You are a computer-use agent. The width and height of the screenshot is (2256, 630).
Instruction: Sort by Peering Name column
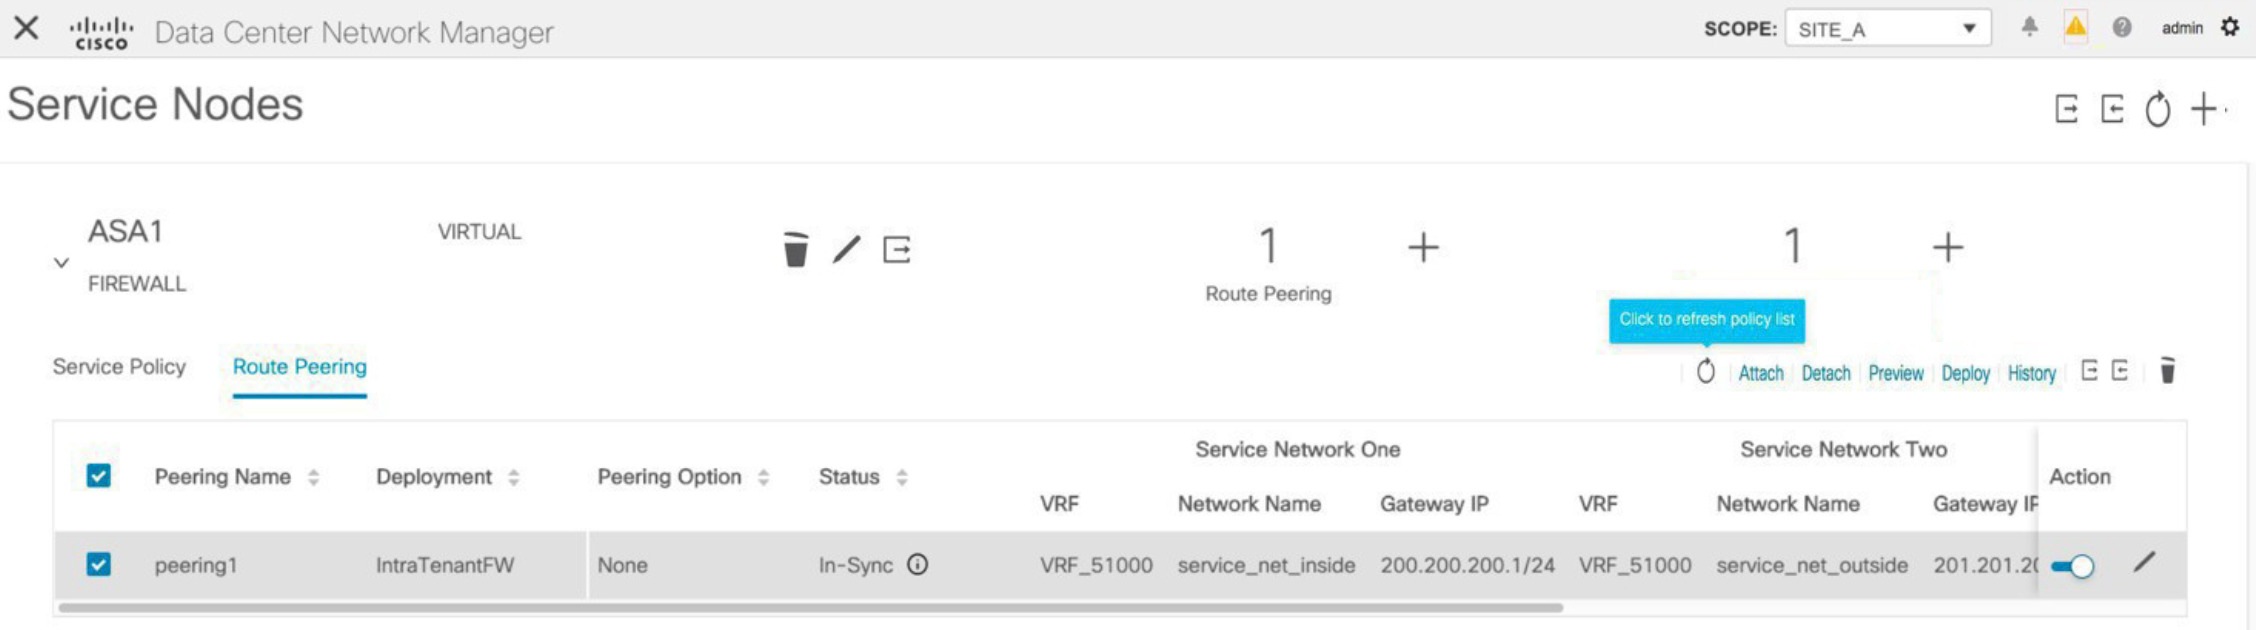pos(313,478)
